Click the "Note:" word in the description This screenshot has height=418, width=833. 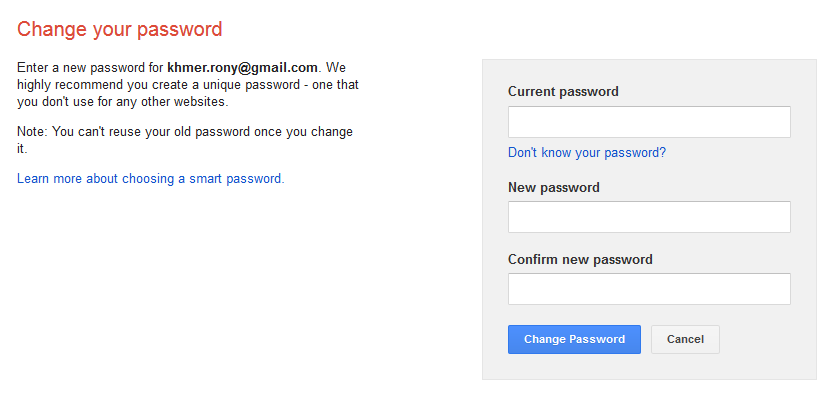pyautogui.click(x=32, y=132)
